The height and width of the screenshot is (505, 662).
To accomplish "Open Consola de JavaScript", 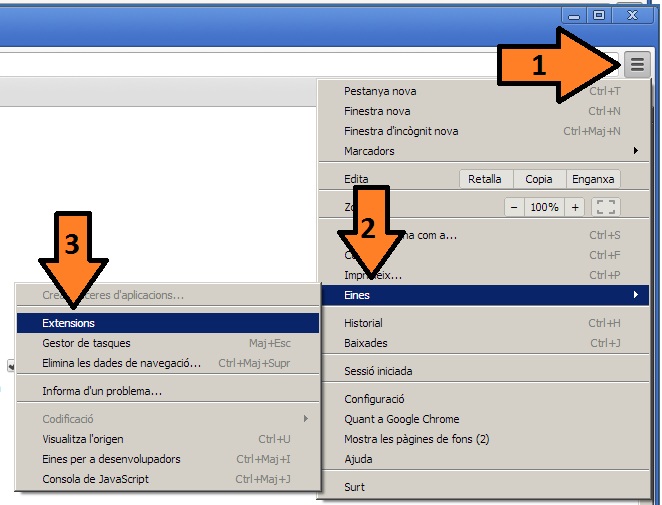I will pyautogui.click(x=168, y=479).
